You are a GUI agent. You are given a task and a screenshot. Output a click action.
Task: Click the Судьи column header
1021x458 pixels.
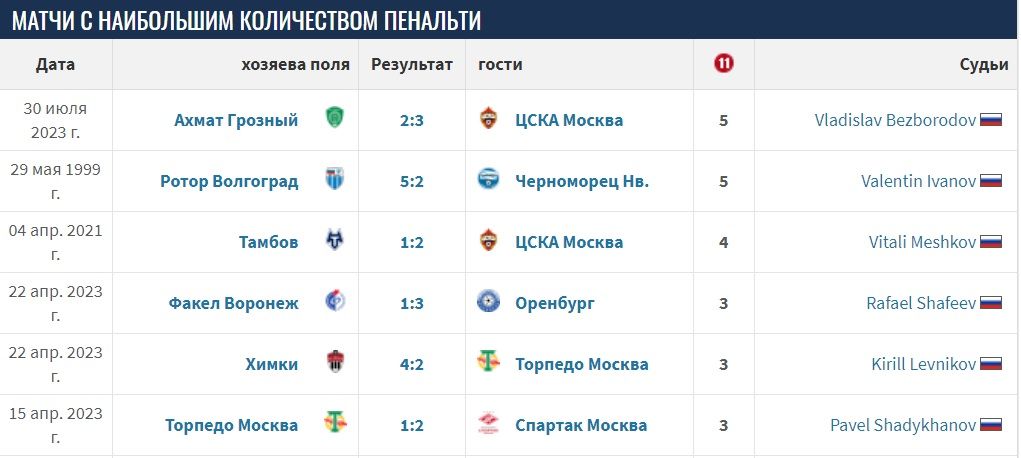pos(984,64)
